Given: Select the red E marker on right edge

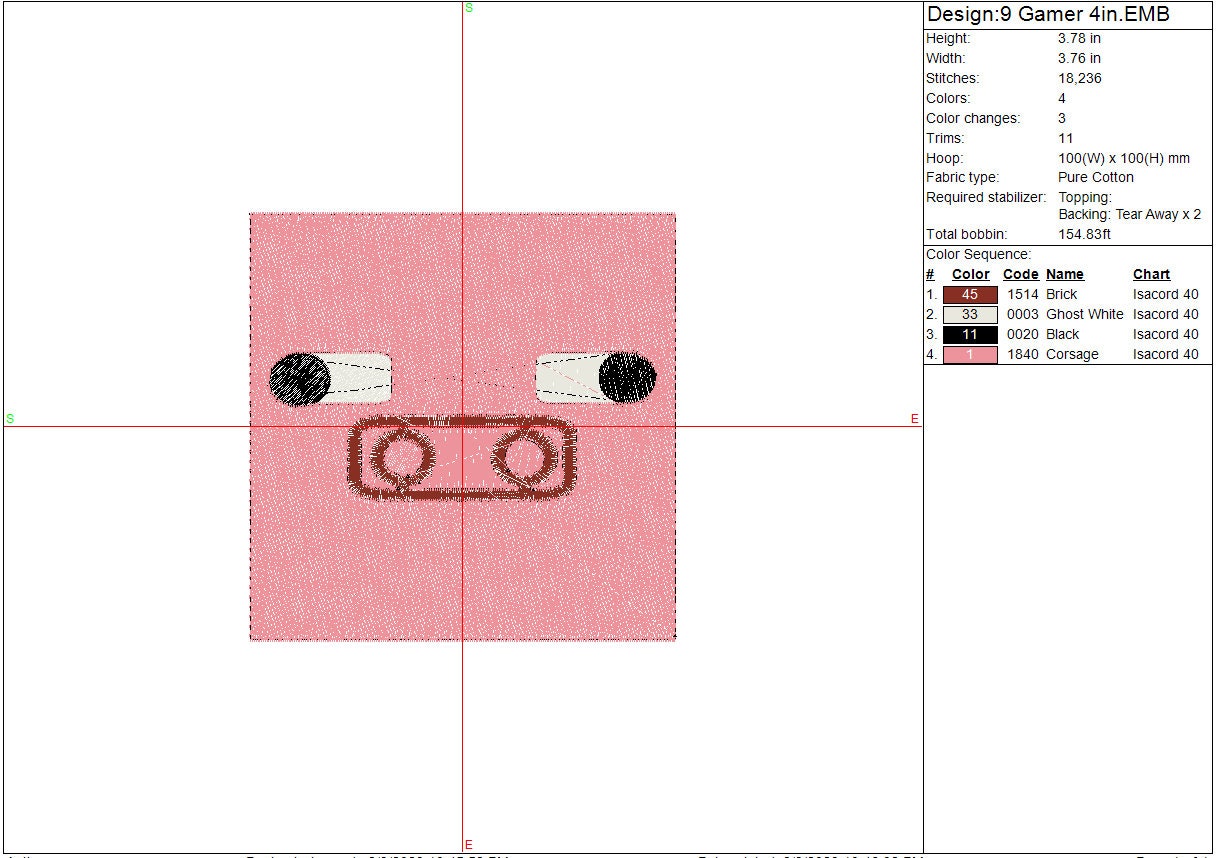Looking at the screenshot, I should 914,419.
